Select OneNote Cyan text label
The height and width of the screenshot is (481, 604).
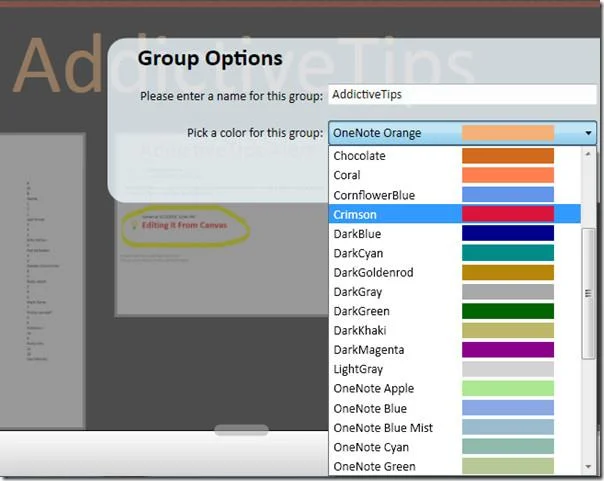click(x=371, y=447)
